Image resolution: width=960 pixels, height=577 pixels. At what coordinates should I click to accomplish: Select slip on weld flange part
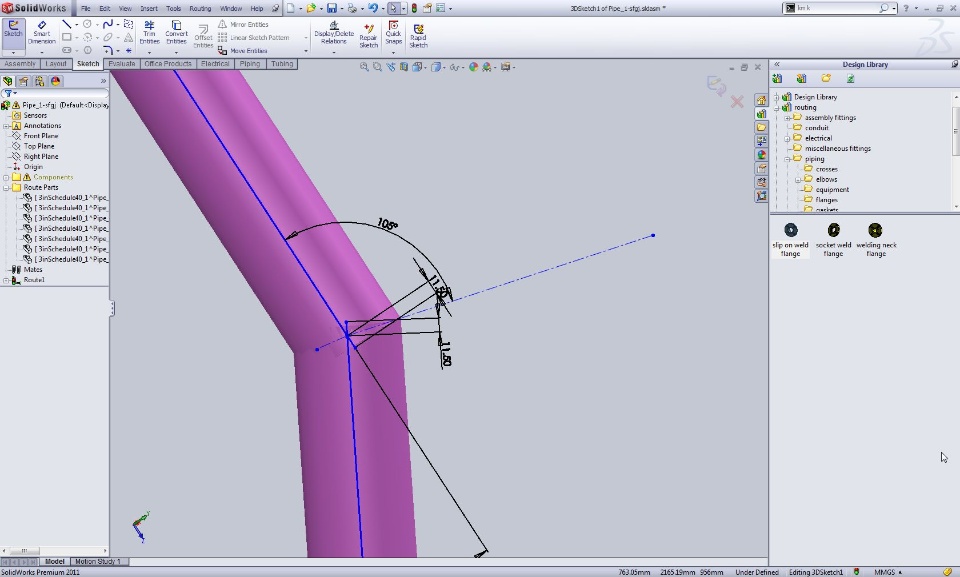pos(790,239)
